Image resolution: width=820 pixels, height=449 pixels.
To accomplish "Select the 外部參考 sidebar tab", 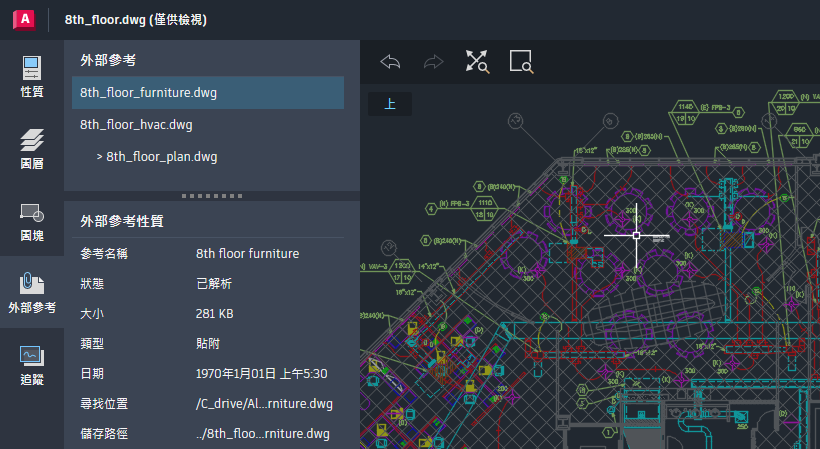I will tap(32, 292).
